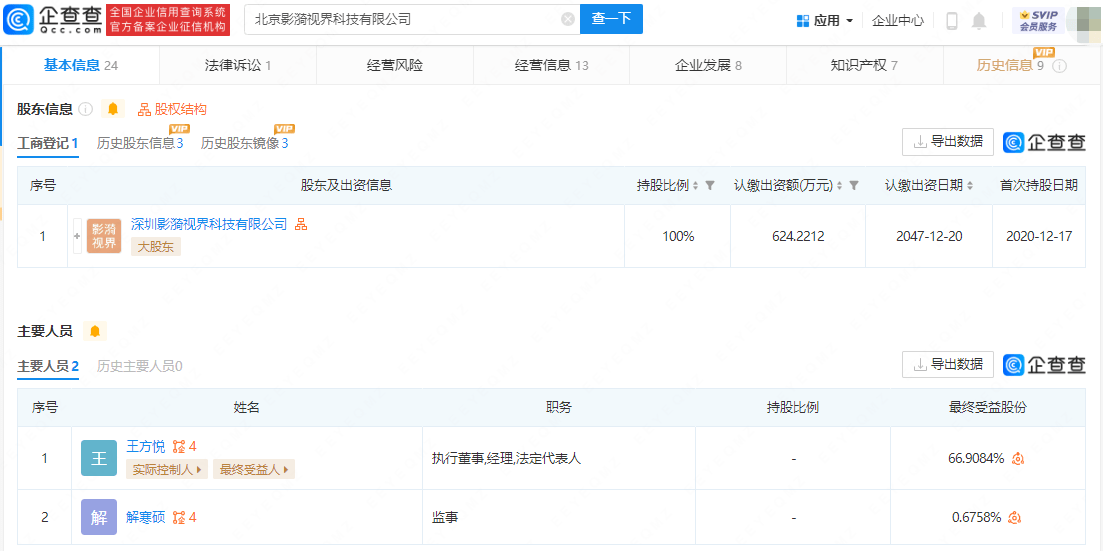This screenshot has width=1103, height=551.
Task: Select 历史主要人员 sub-tab
Action: tap(139, 366)
